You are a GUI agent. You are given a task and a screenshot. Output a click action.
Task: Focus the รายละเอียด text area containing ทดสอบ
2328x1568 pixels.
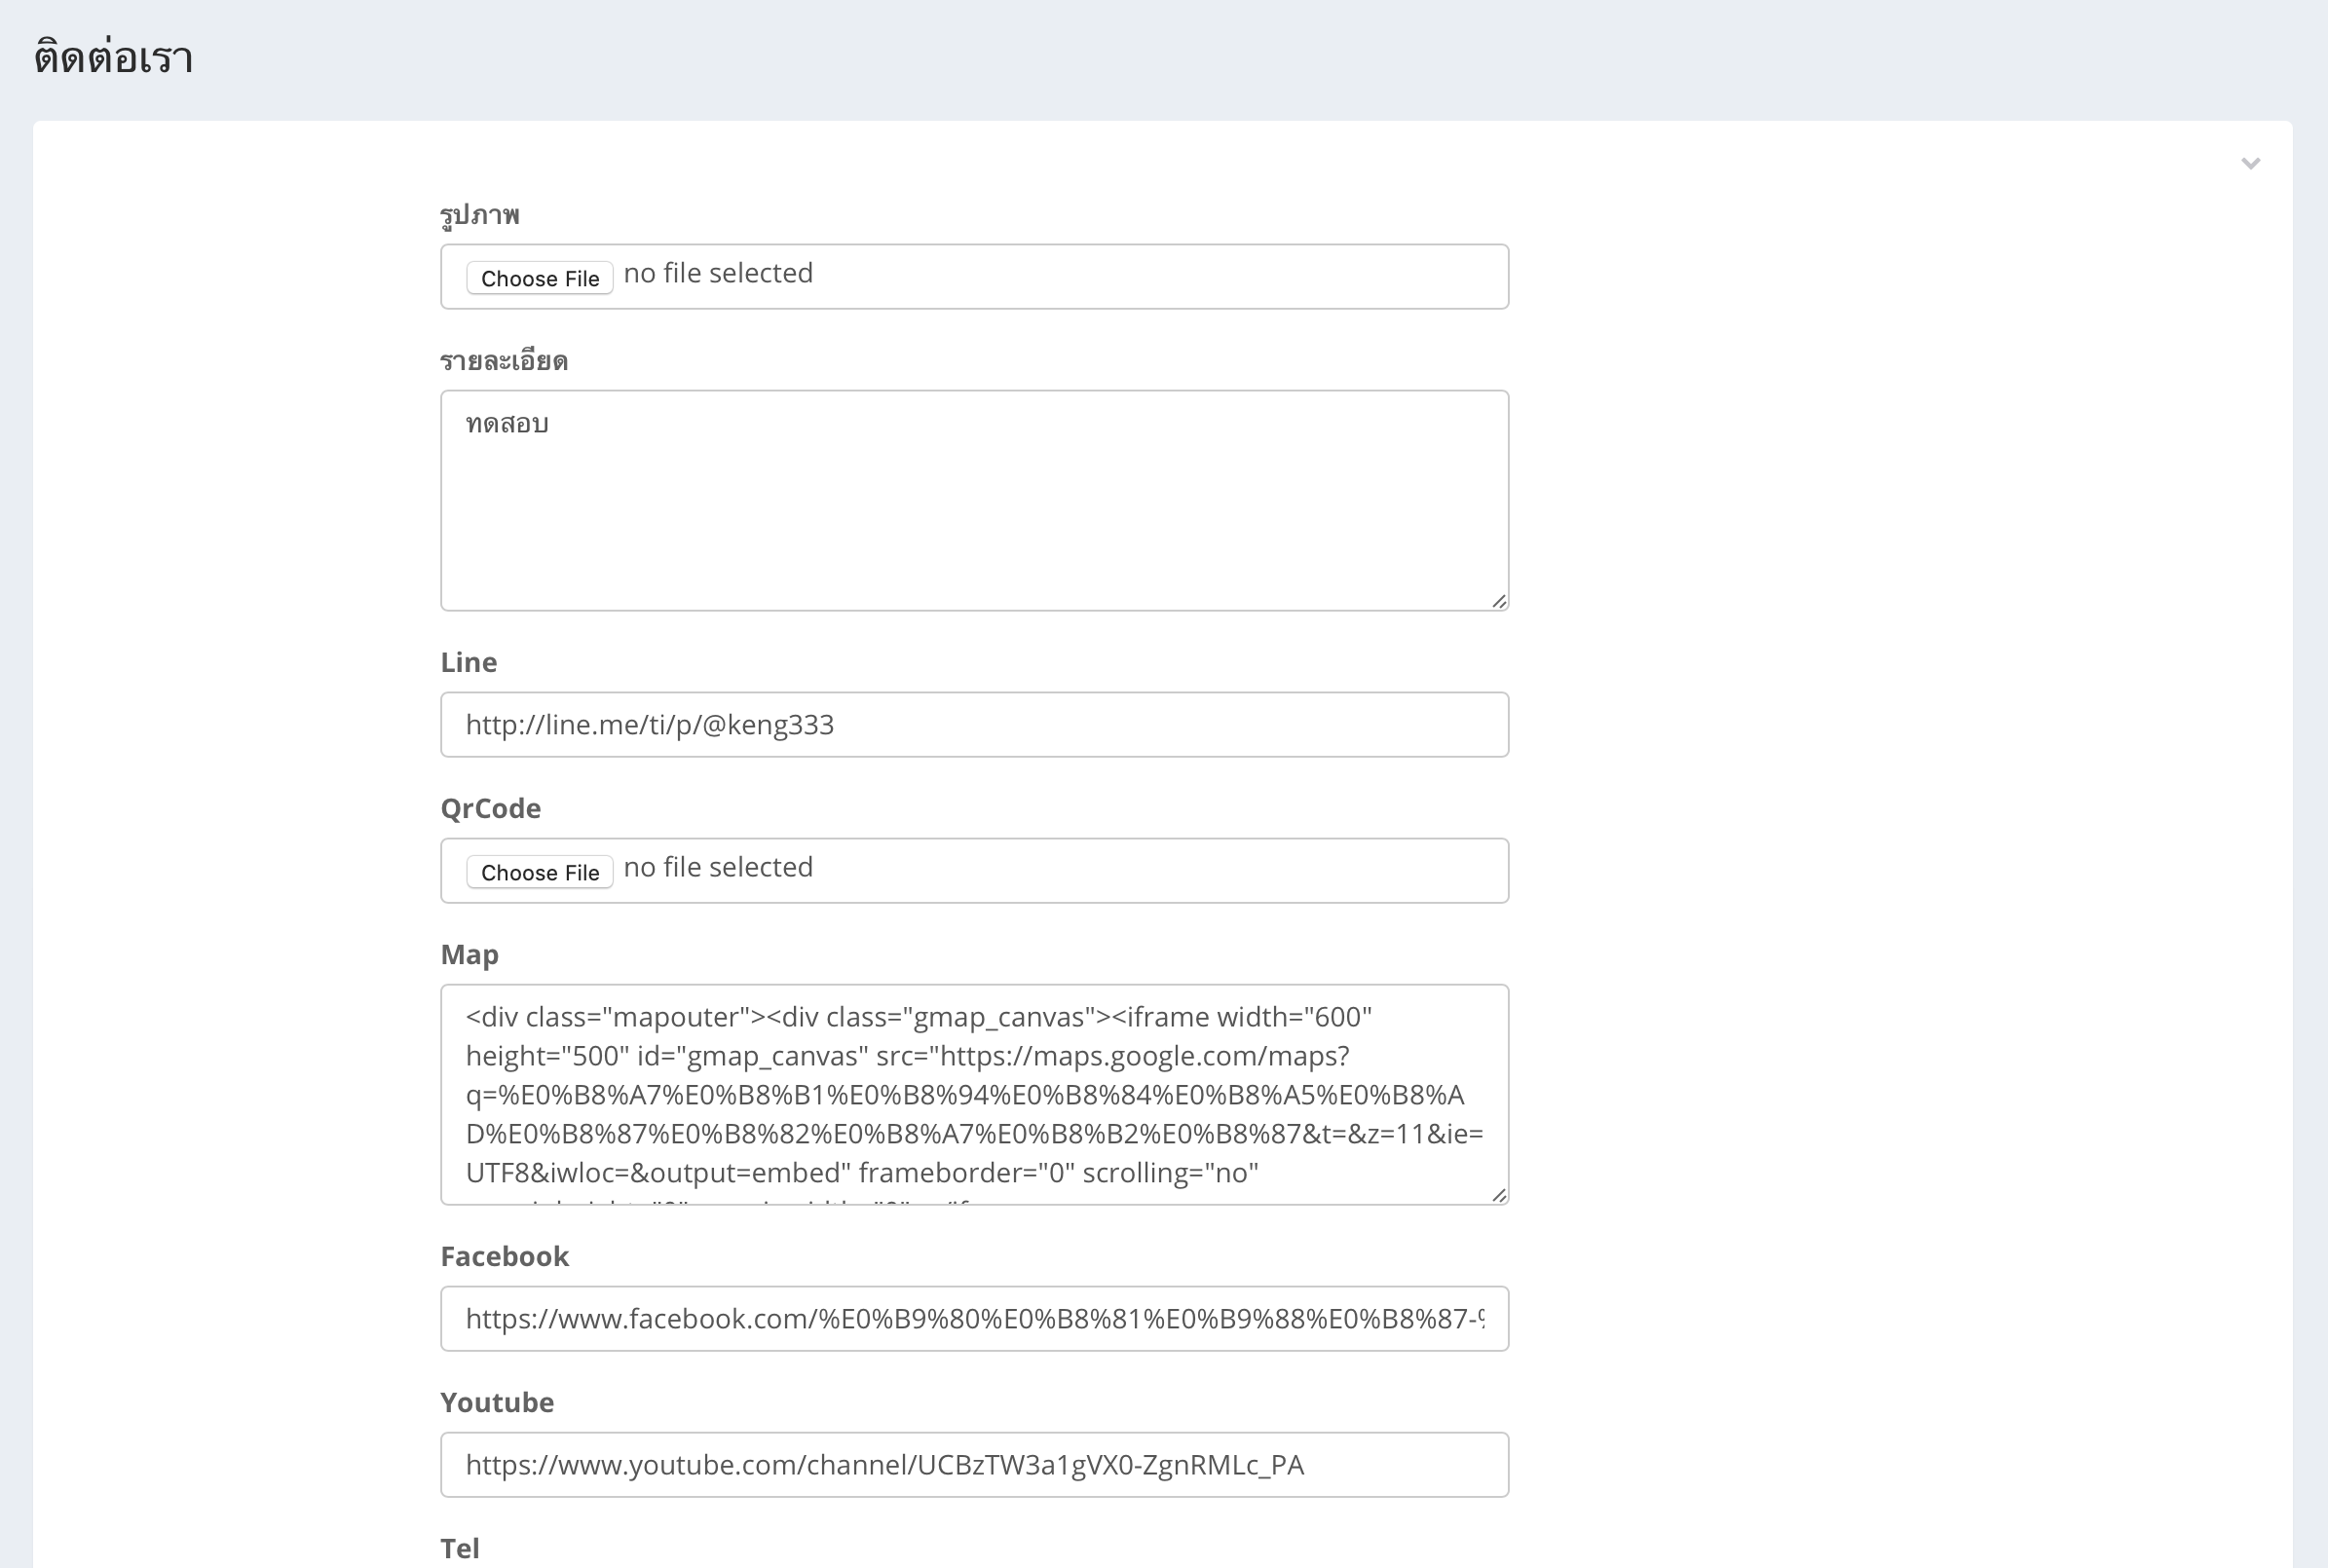pos(974,500)
